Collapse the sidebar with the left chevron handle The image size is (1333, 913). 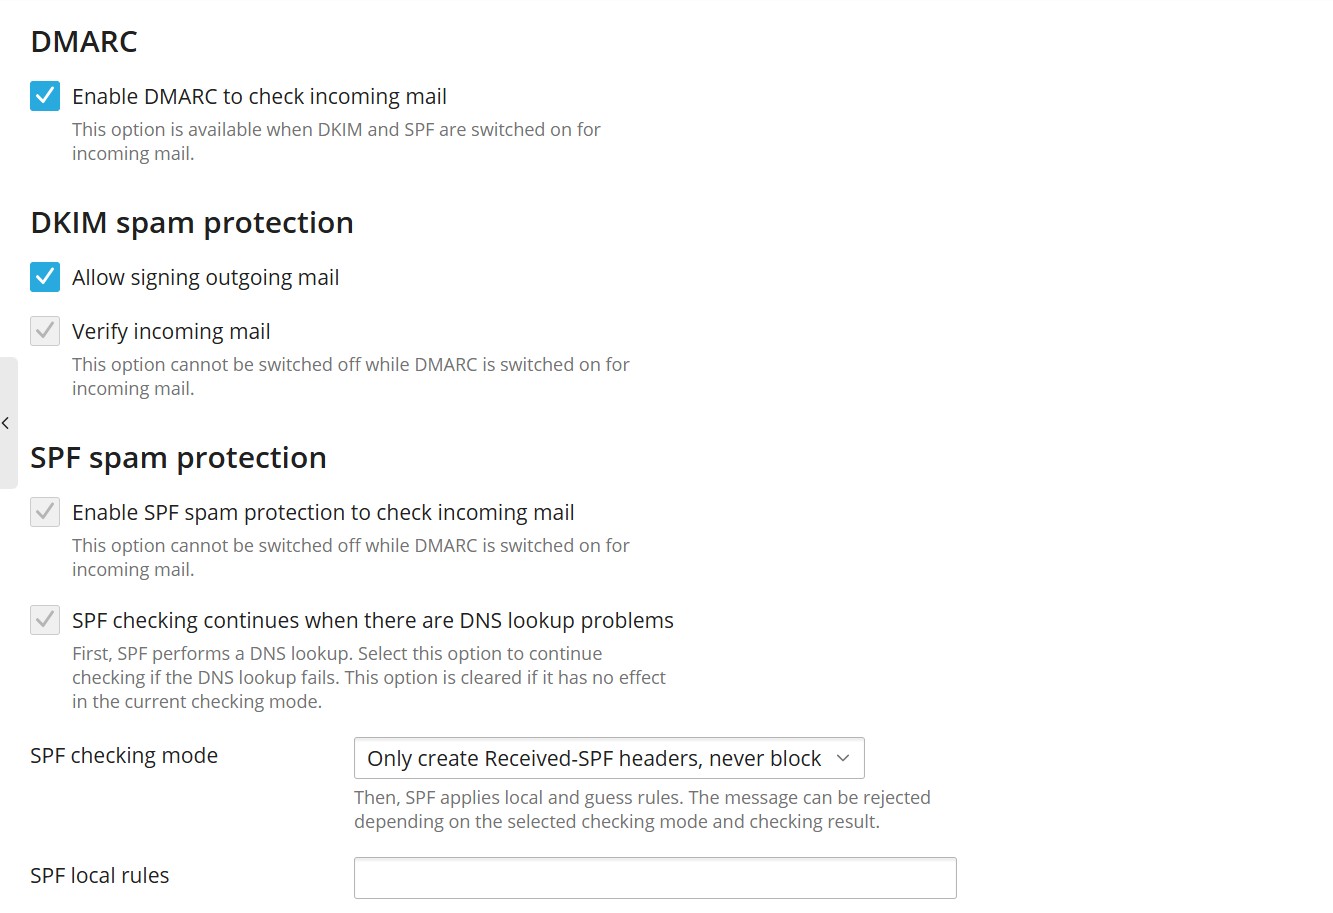6,423
